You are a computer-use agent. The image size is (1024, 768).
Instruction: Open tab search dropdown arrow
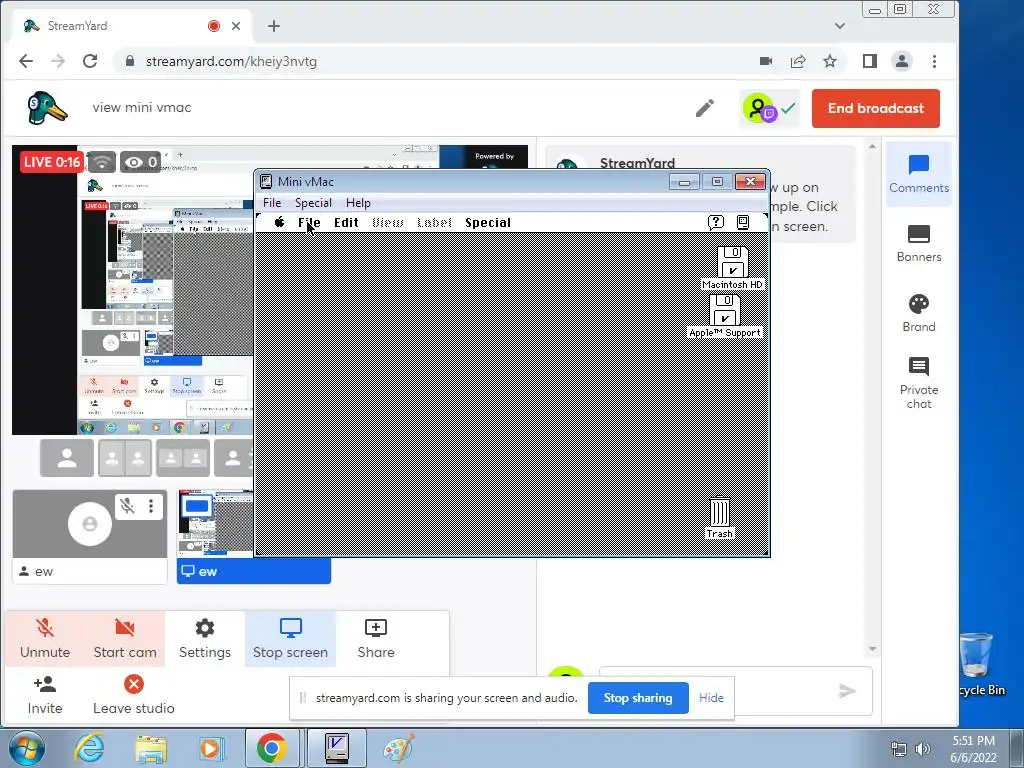click(840, 26)
